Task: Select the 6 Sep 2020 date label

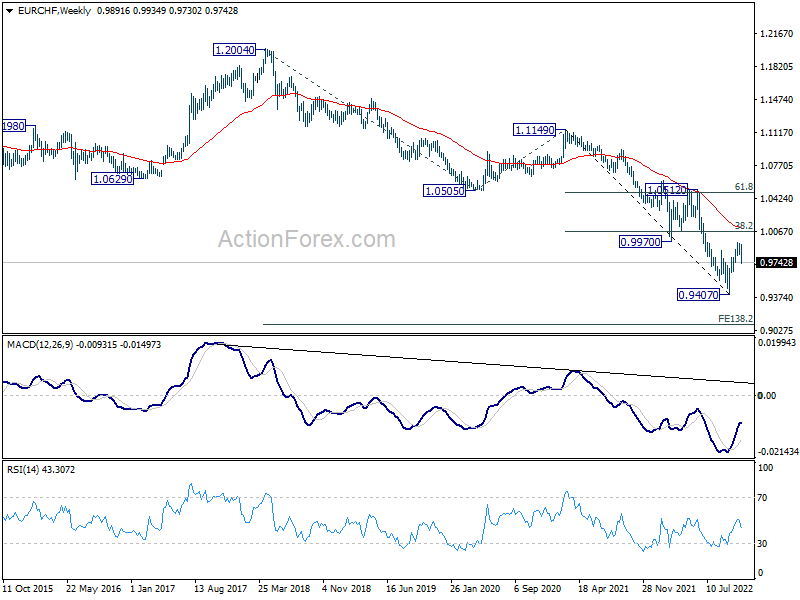Action: [x=537, y=588]
